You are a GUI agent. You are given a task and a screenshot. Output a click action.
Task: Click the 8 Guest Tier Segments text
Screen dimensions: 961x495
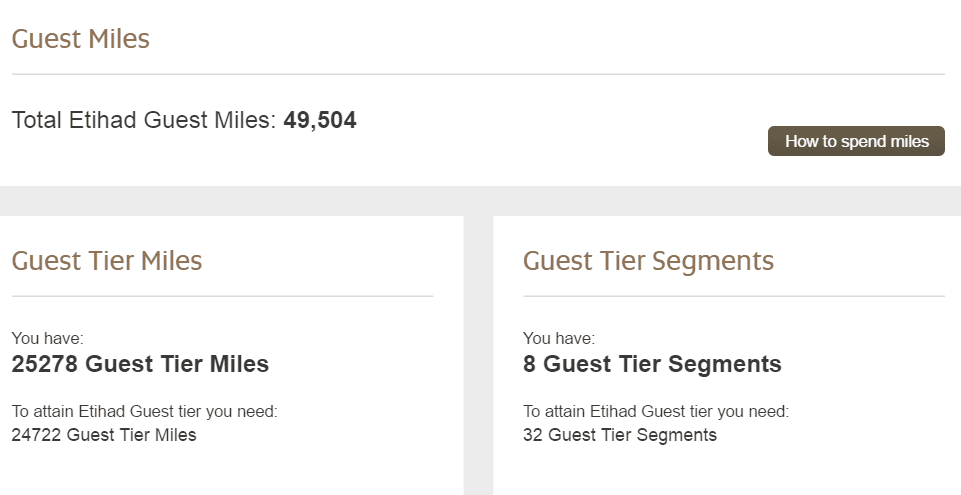tap(652, 364)
